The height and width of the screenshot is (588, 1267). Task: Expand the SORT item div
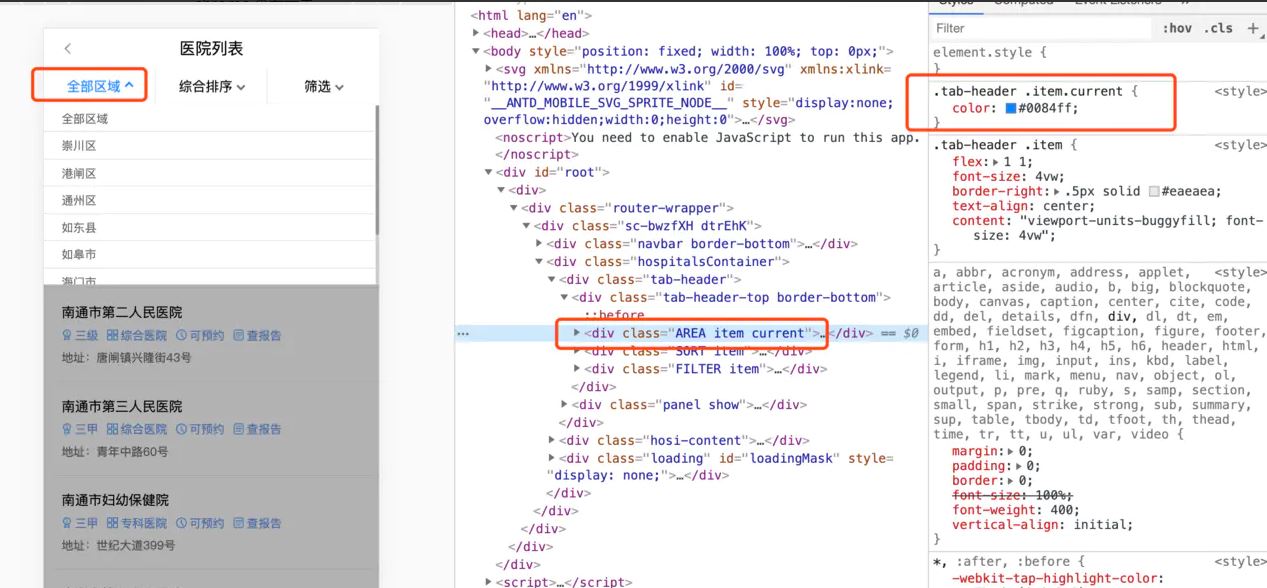pyautogui.click(x=577, y=351)
